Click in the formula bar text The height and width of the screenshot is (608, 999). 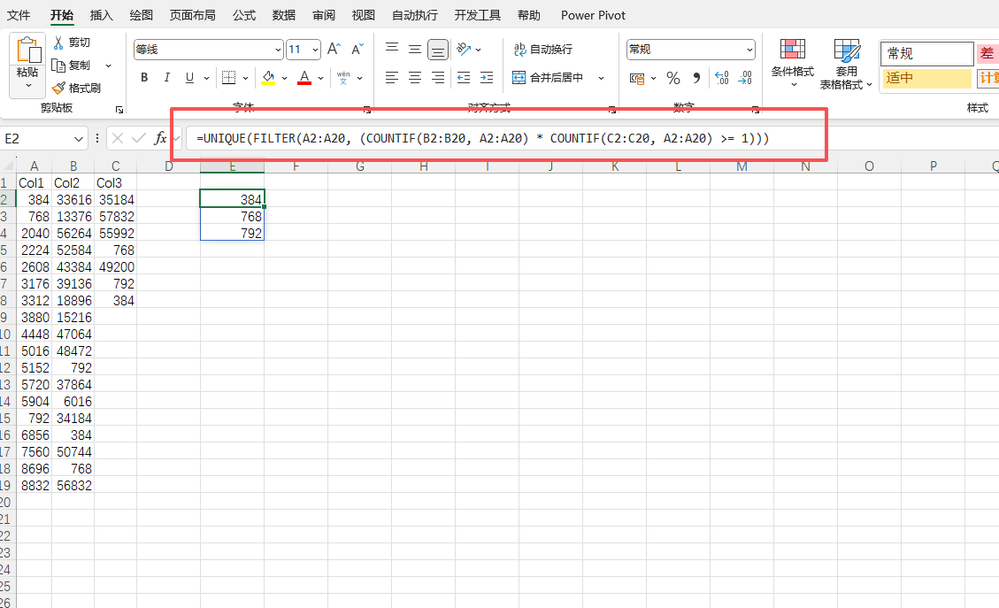[482, 138]
